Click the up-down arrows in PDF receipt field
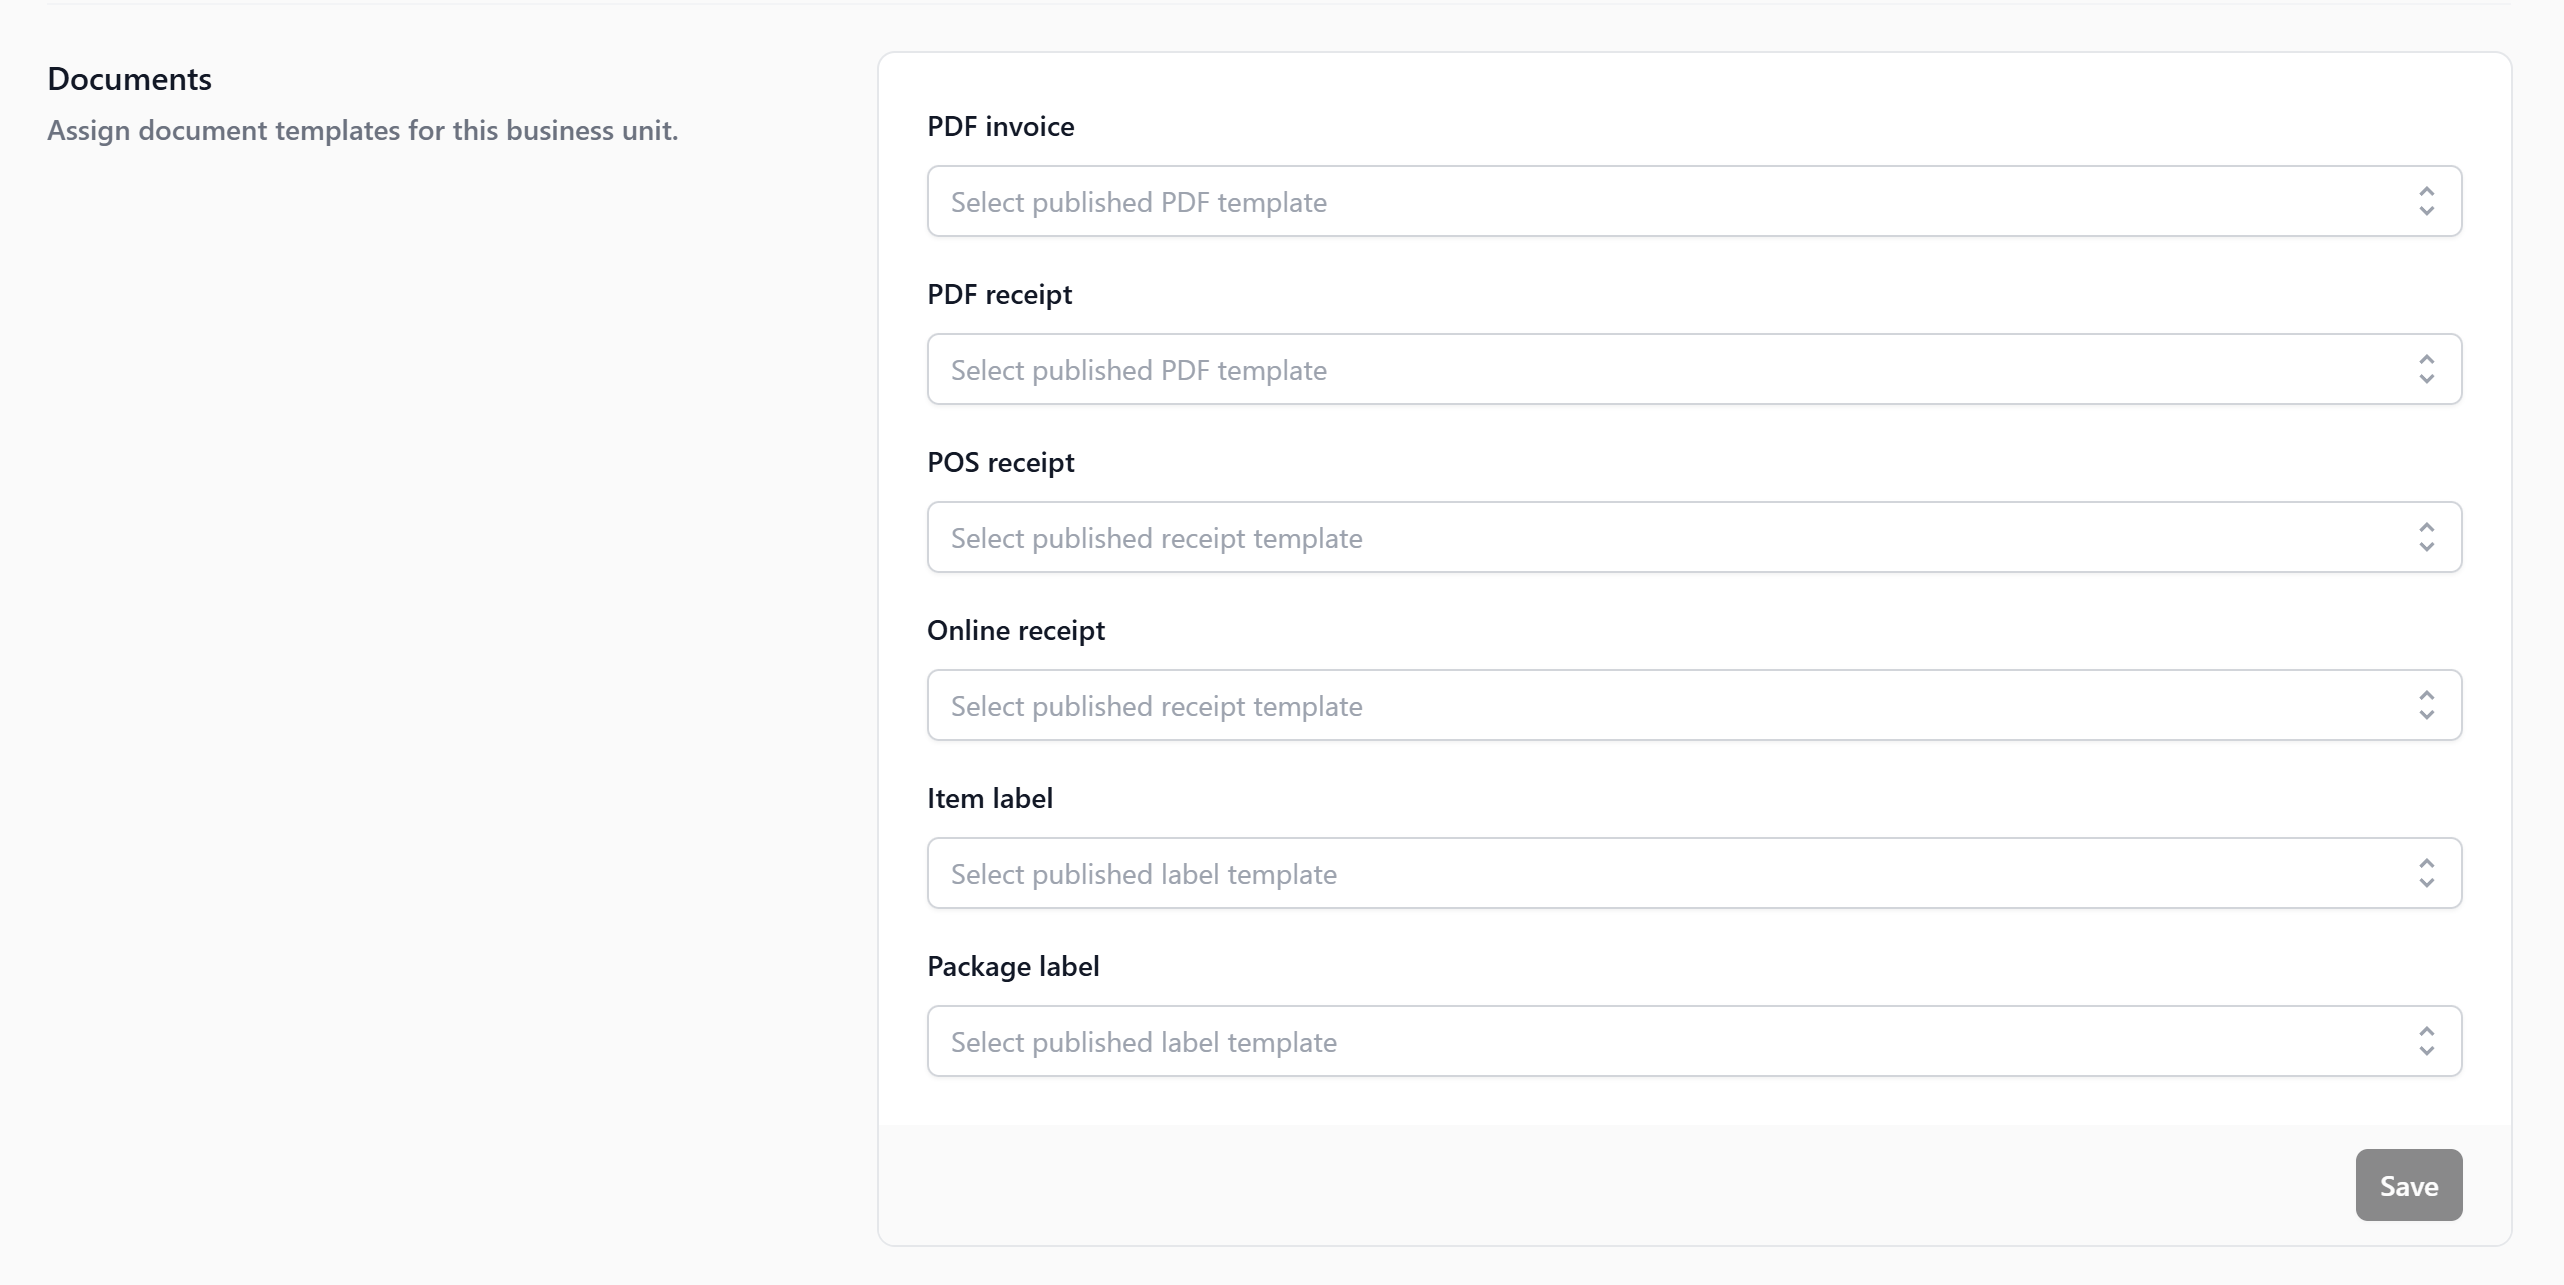The image size is (2564, 1285). point(2426,369)
